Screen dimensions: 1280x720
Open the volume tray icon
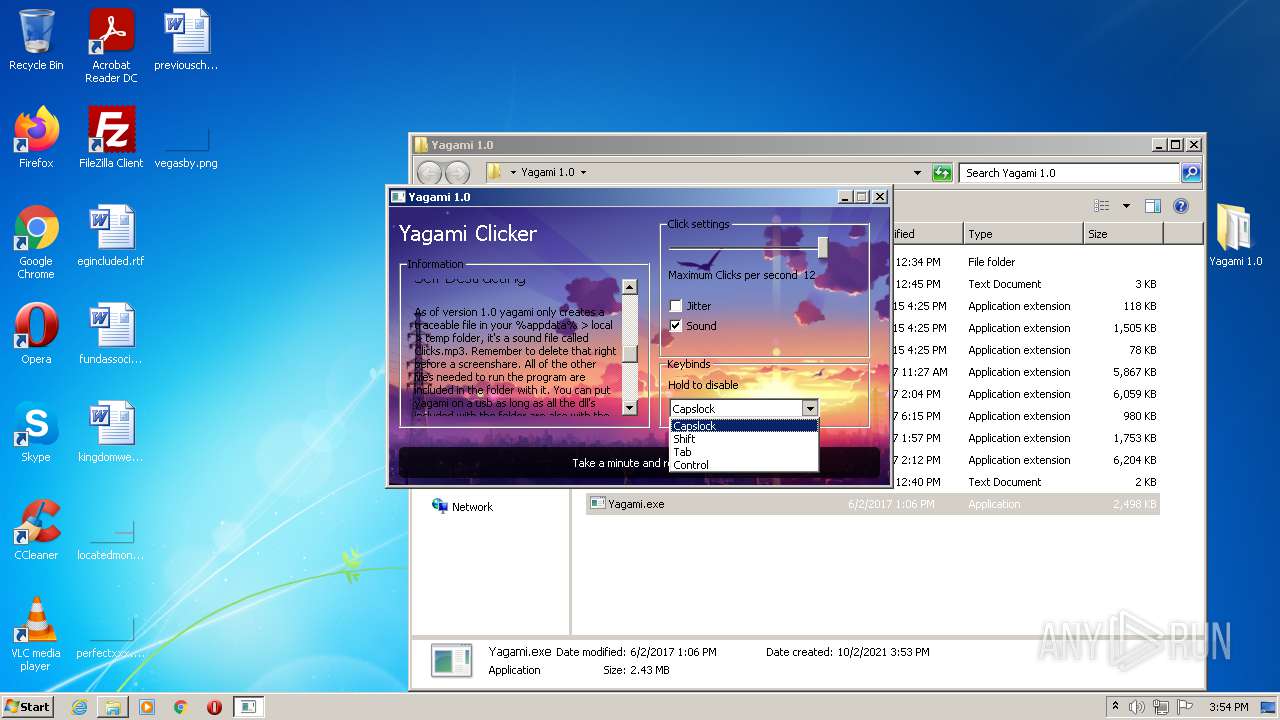(1137, 707)
